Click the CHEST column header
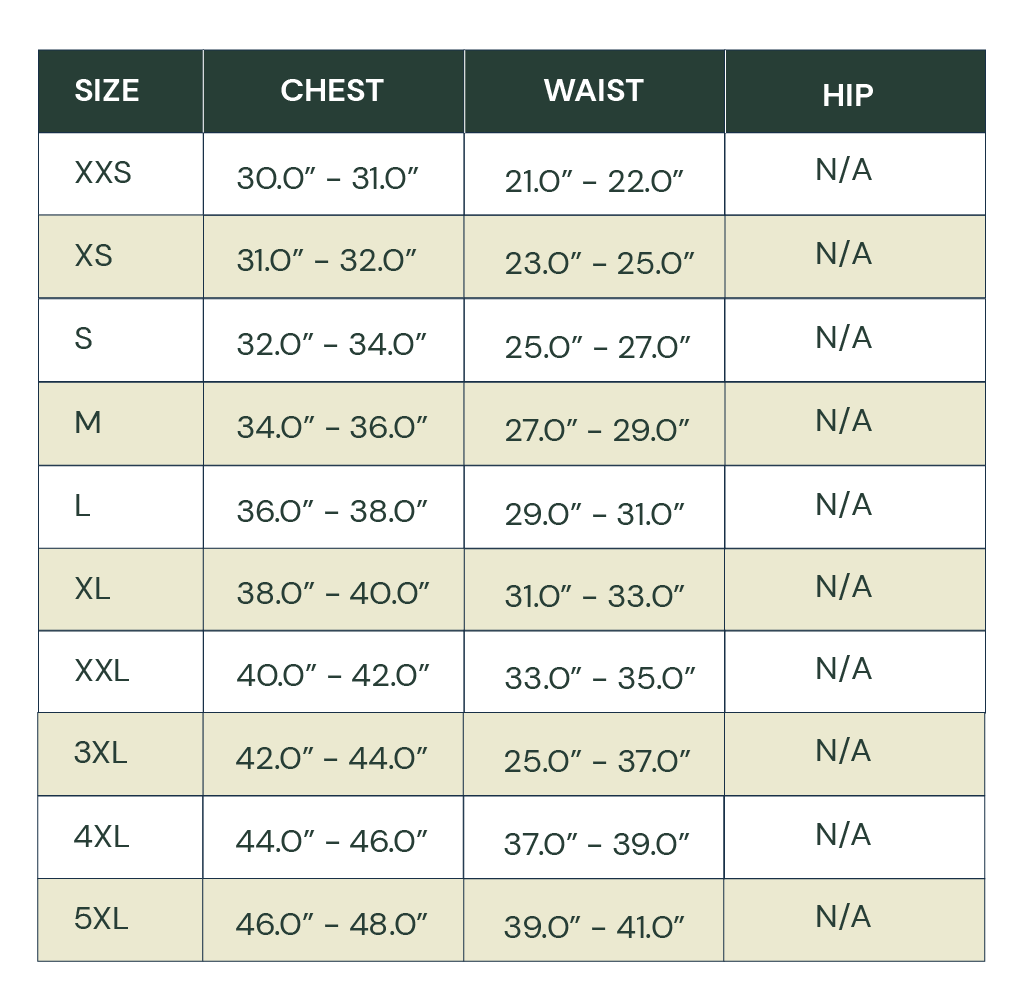 332,91
